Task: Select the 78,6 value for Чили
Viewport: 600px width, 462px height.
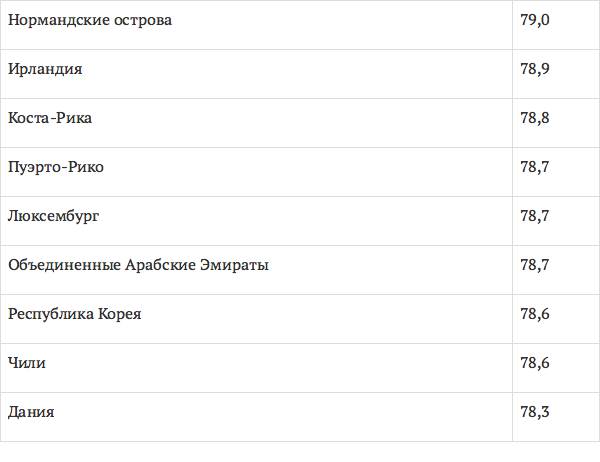Action: (535, 363)
